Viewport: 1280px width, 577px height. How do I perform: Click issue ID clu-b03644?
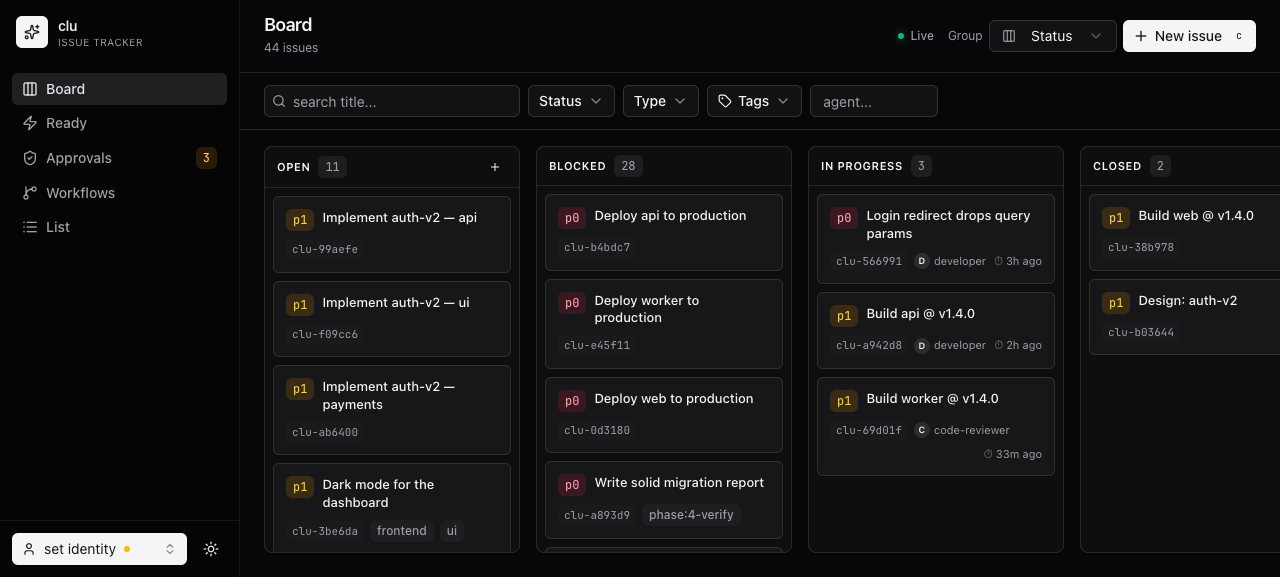tap(1141, 332)
